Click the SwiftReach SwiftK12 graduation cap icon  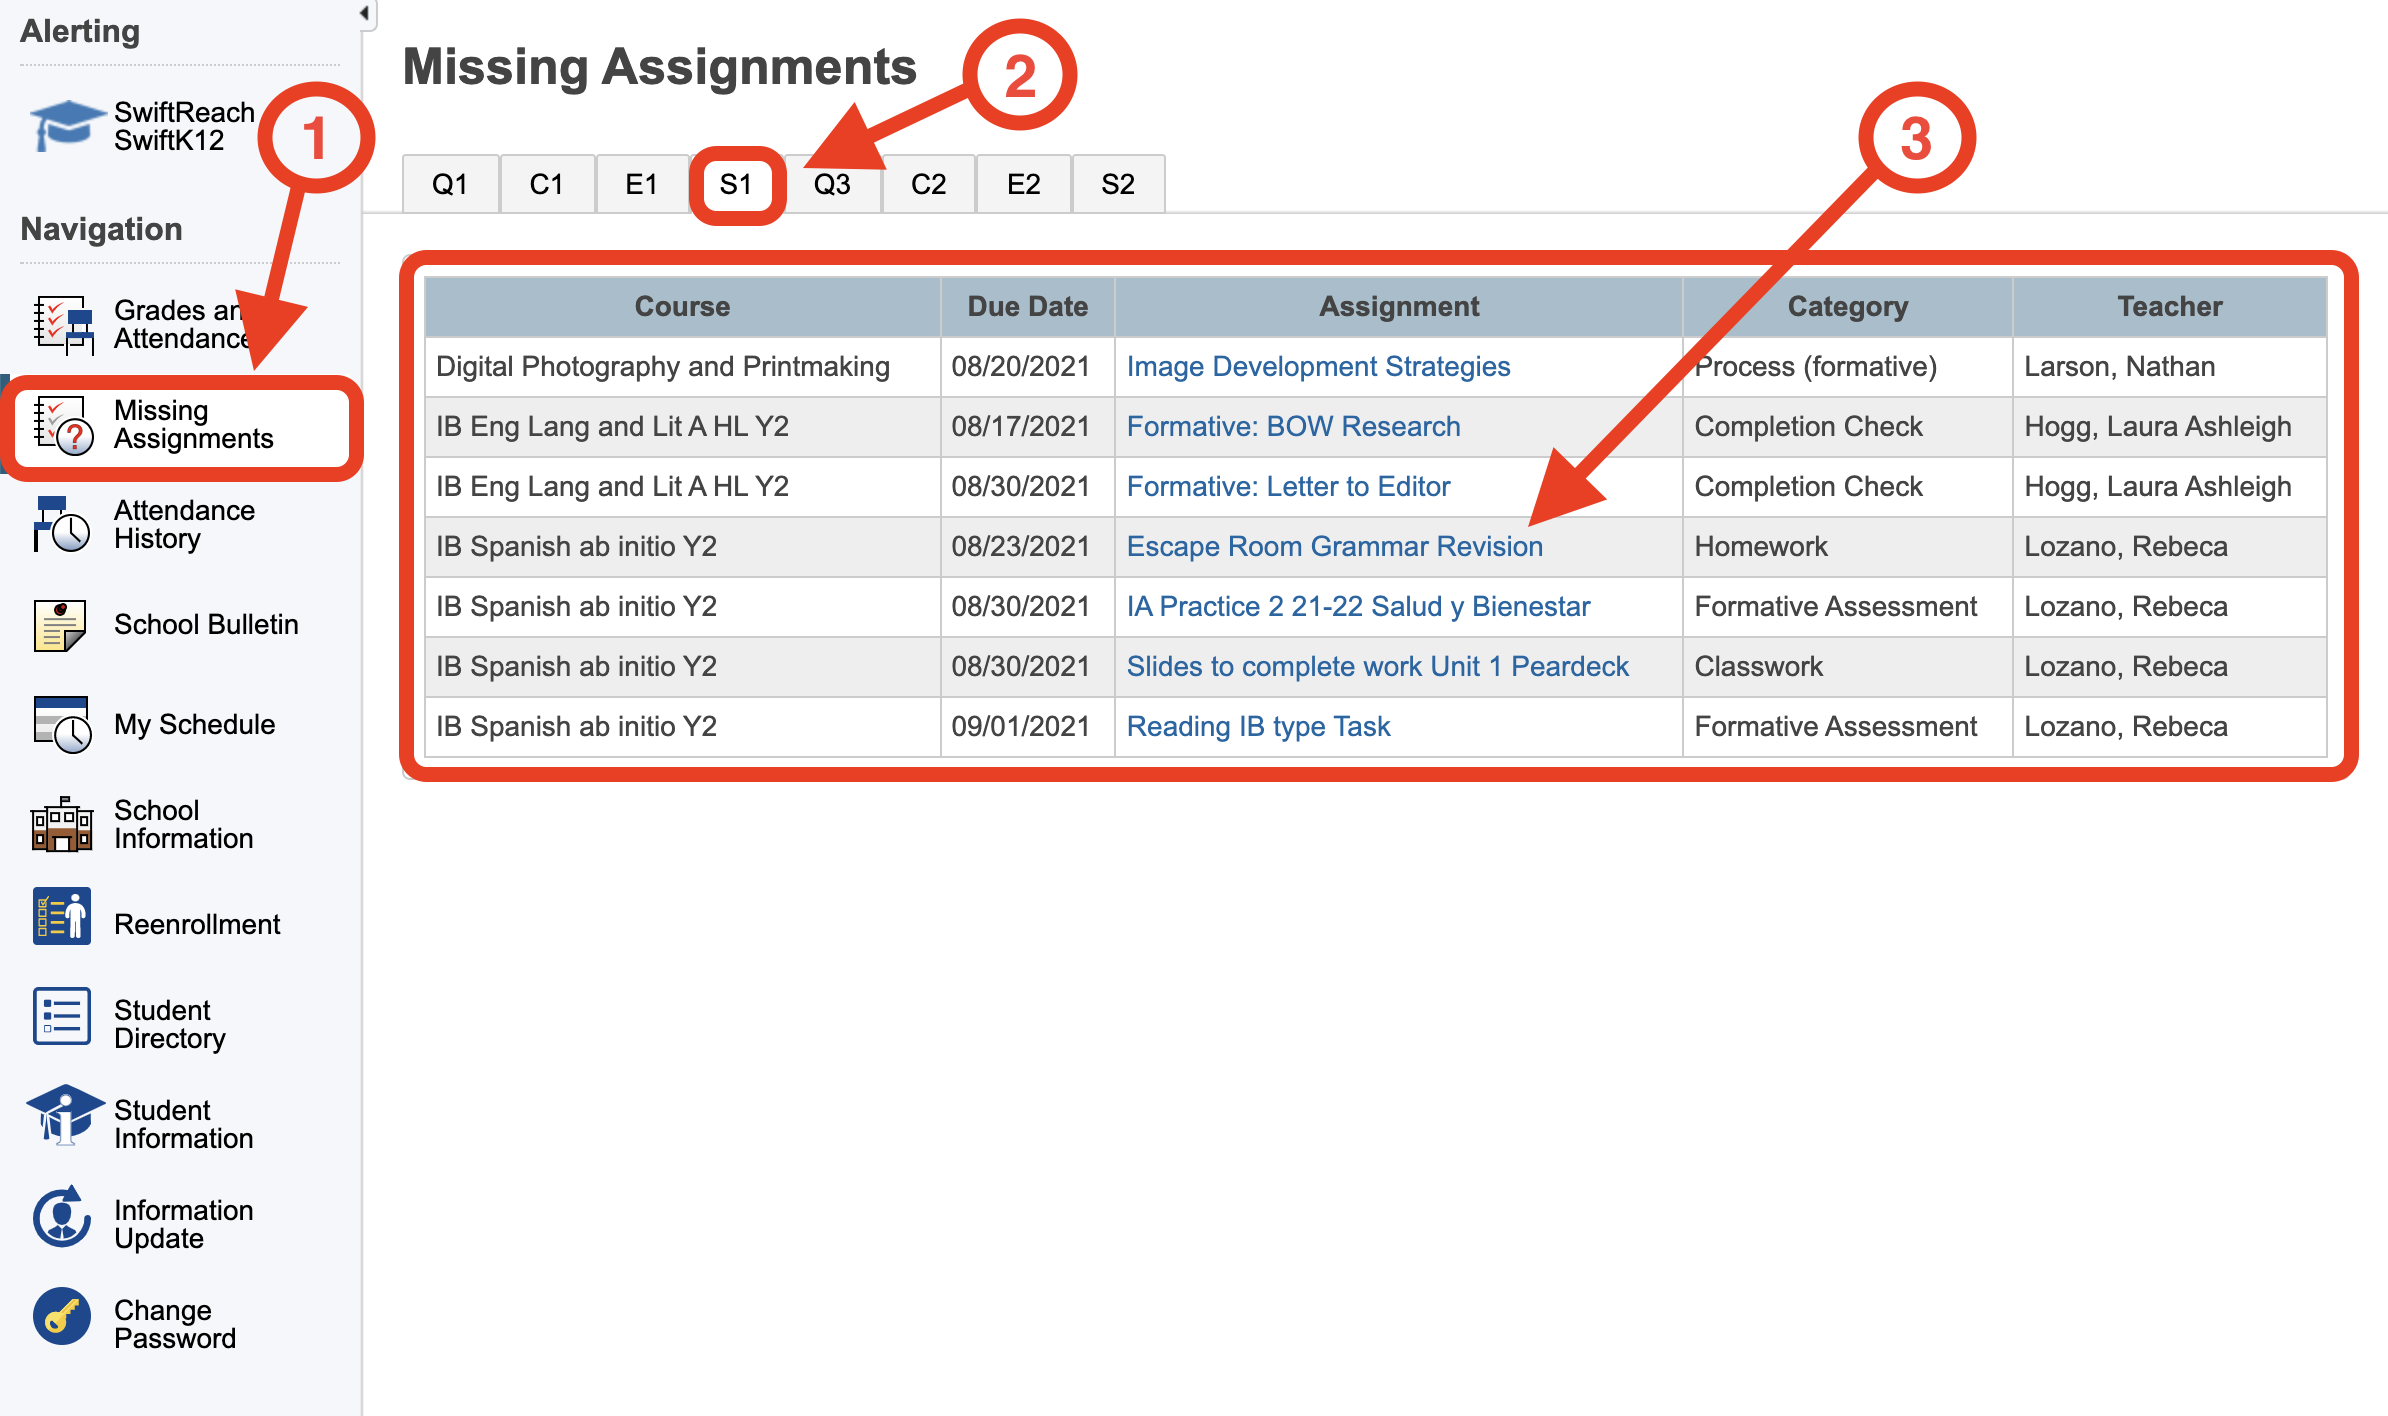[64, 126]
